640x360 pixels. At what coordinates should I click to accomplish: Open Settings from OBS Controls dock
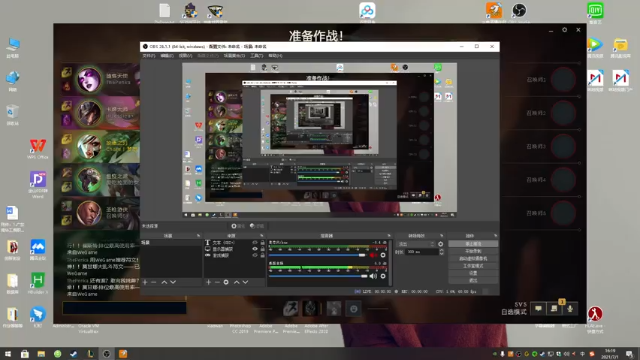(473, 273)
